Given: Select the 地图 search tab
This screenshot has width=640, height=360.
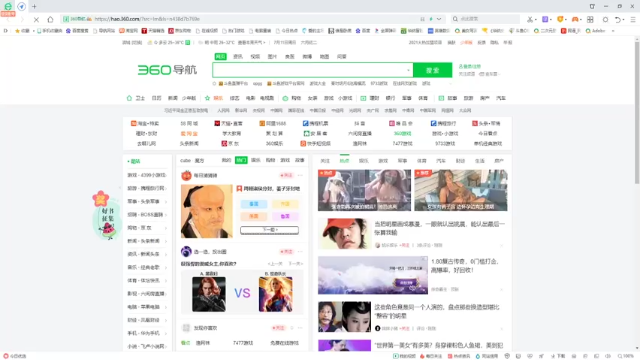Looking at the screenshot, I should (x=324, y=56).
